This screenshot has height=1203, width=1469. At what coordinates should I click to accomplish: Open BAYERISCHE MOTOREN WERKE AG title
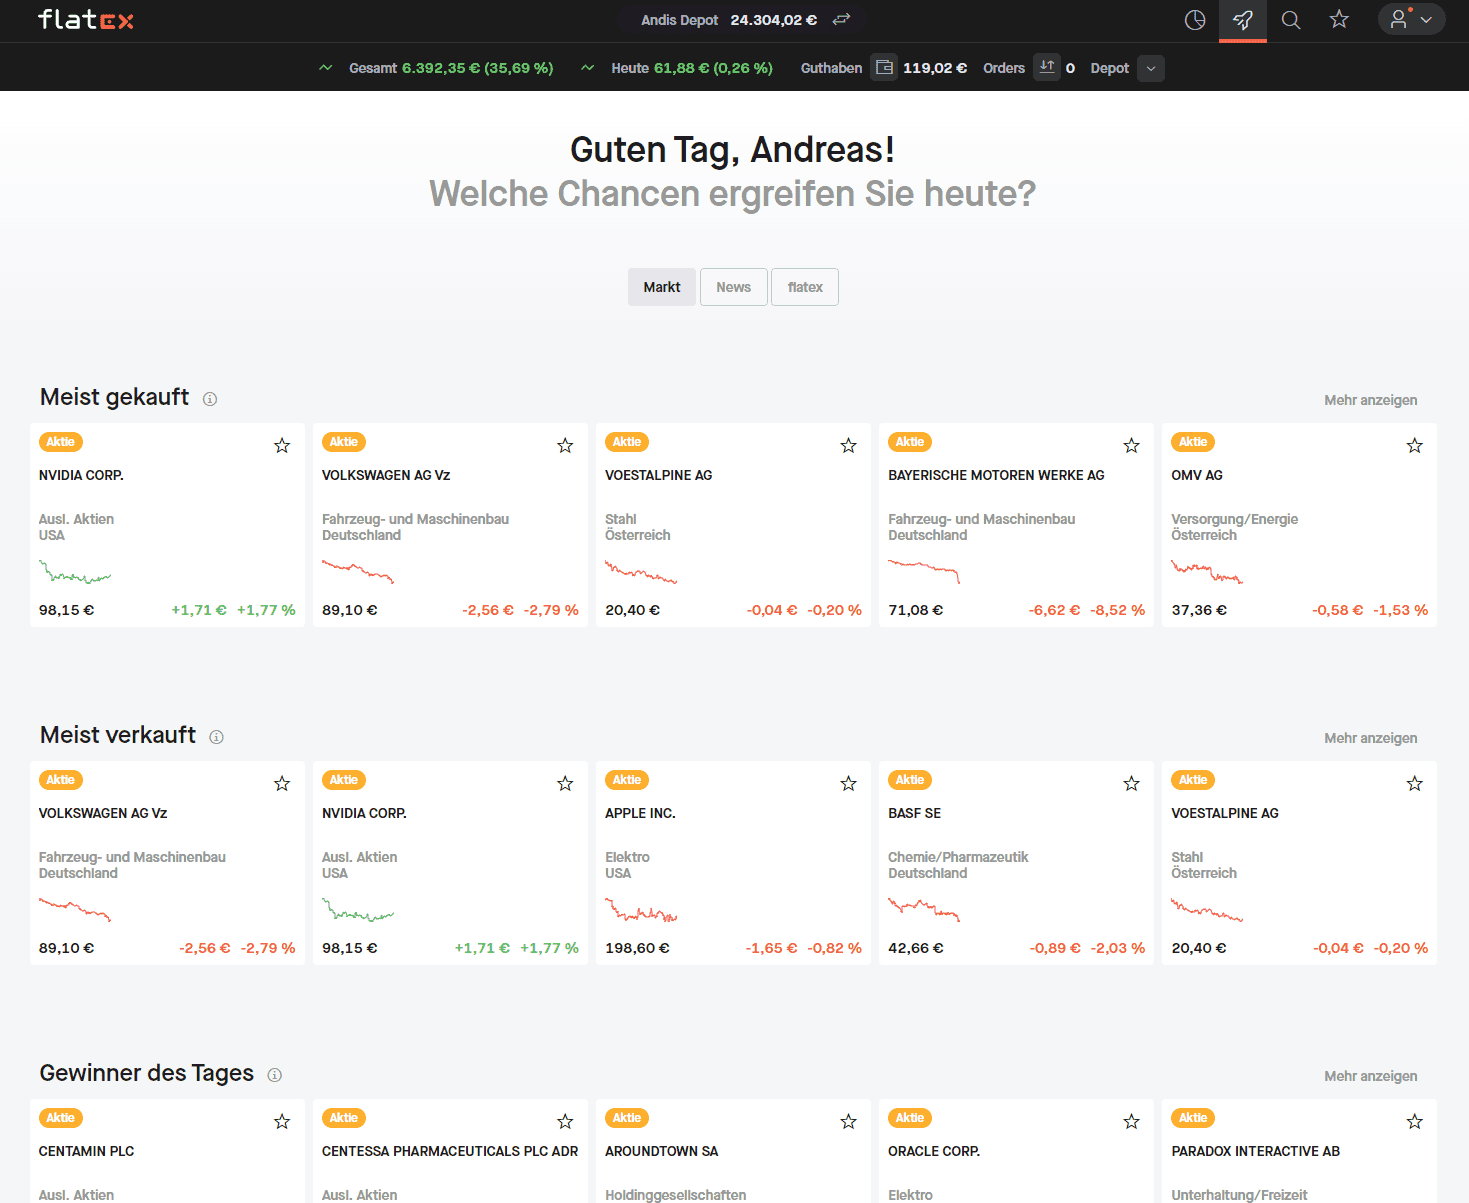point(996,475)
